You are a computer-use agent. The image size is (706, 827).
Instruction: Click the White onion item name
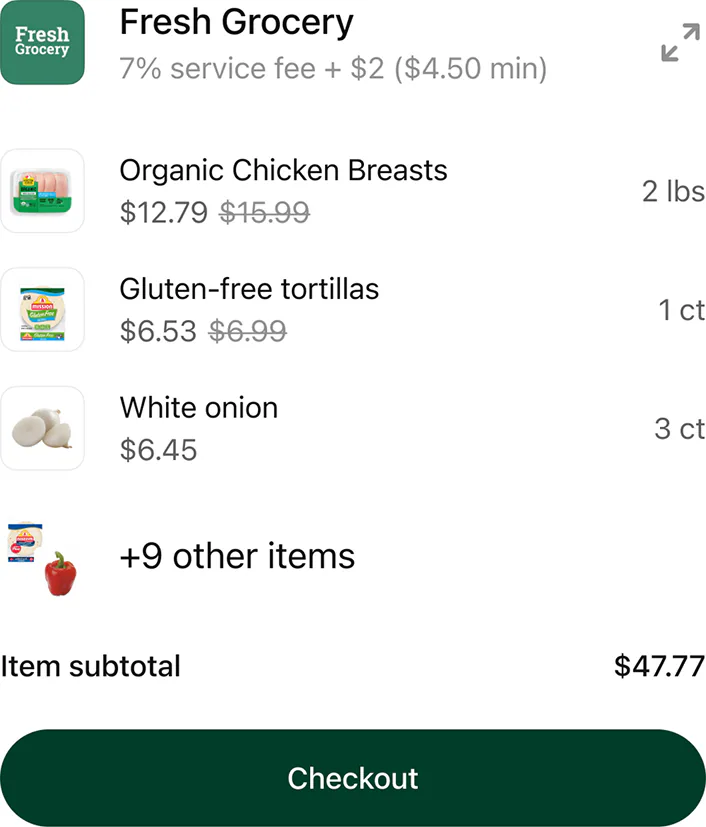198,408
